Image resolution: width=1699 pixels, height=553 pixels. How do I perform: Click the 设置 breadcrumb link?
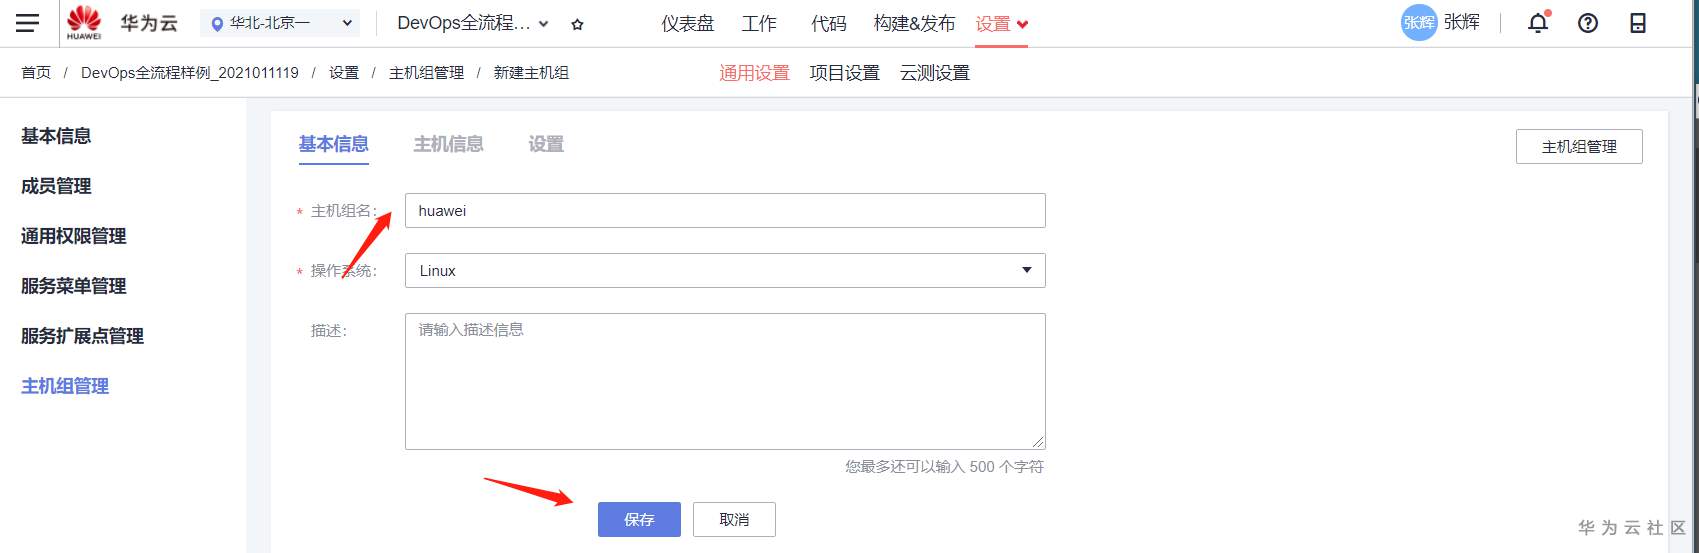(344, 73)
